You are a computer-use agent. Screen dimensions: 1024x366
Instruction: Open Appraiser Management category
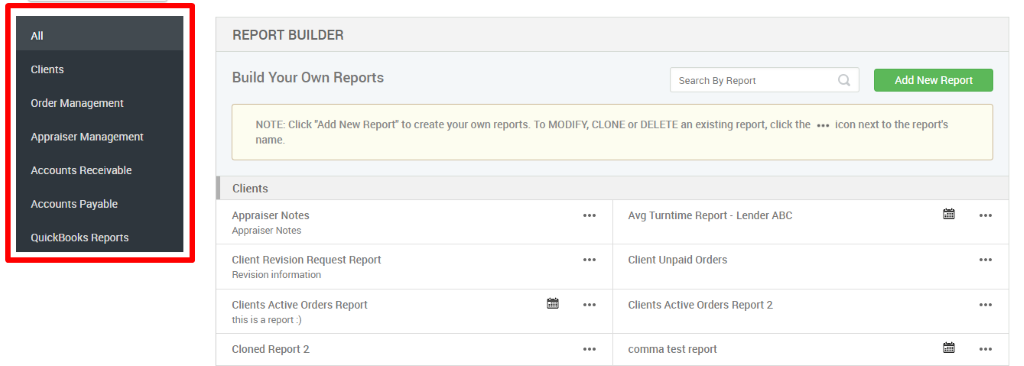[x=100, y=137]
